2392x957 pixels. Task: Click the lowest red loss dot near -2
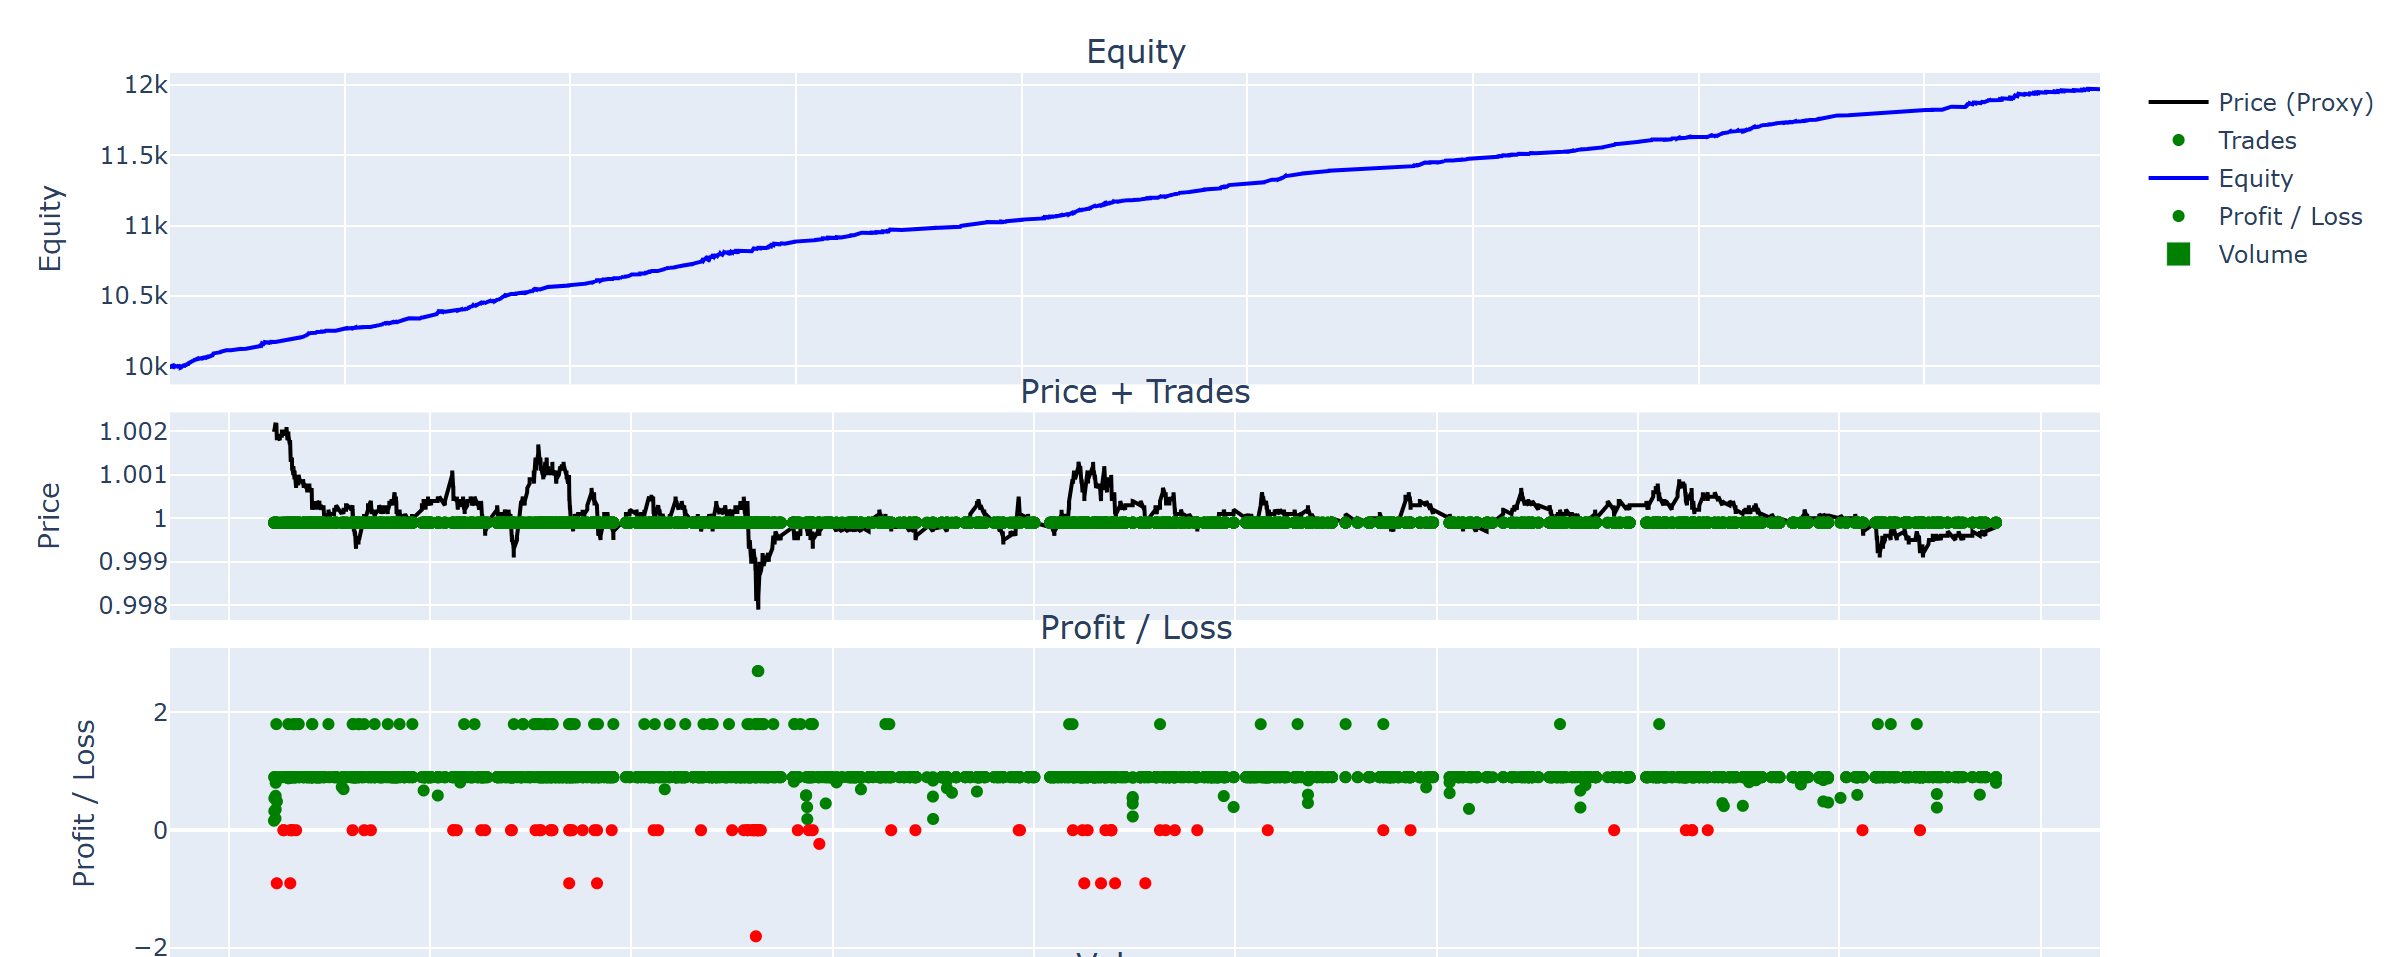pyautogui.click(x=756, y=936)
